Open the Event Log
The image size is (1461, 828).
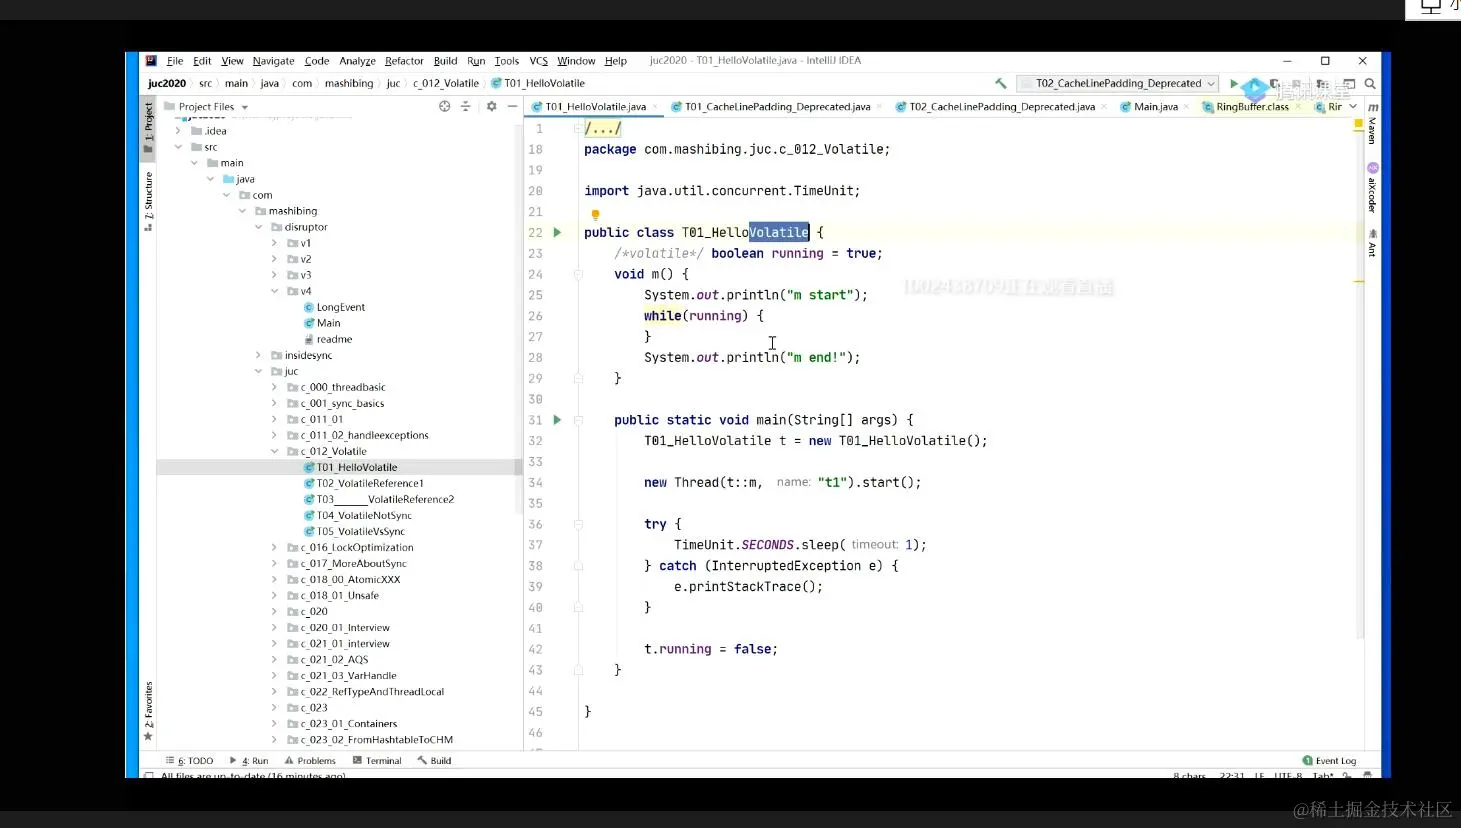pyautogui.click(x=1329, y=761)
